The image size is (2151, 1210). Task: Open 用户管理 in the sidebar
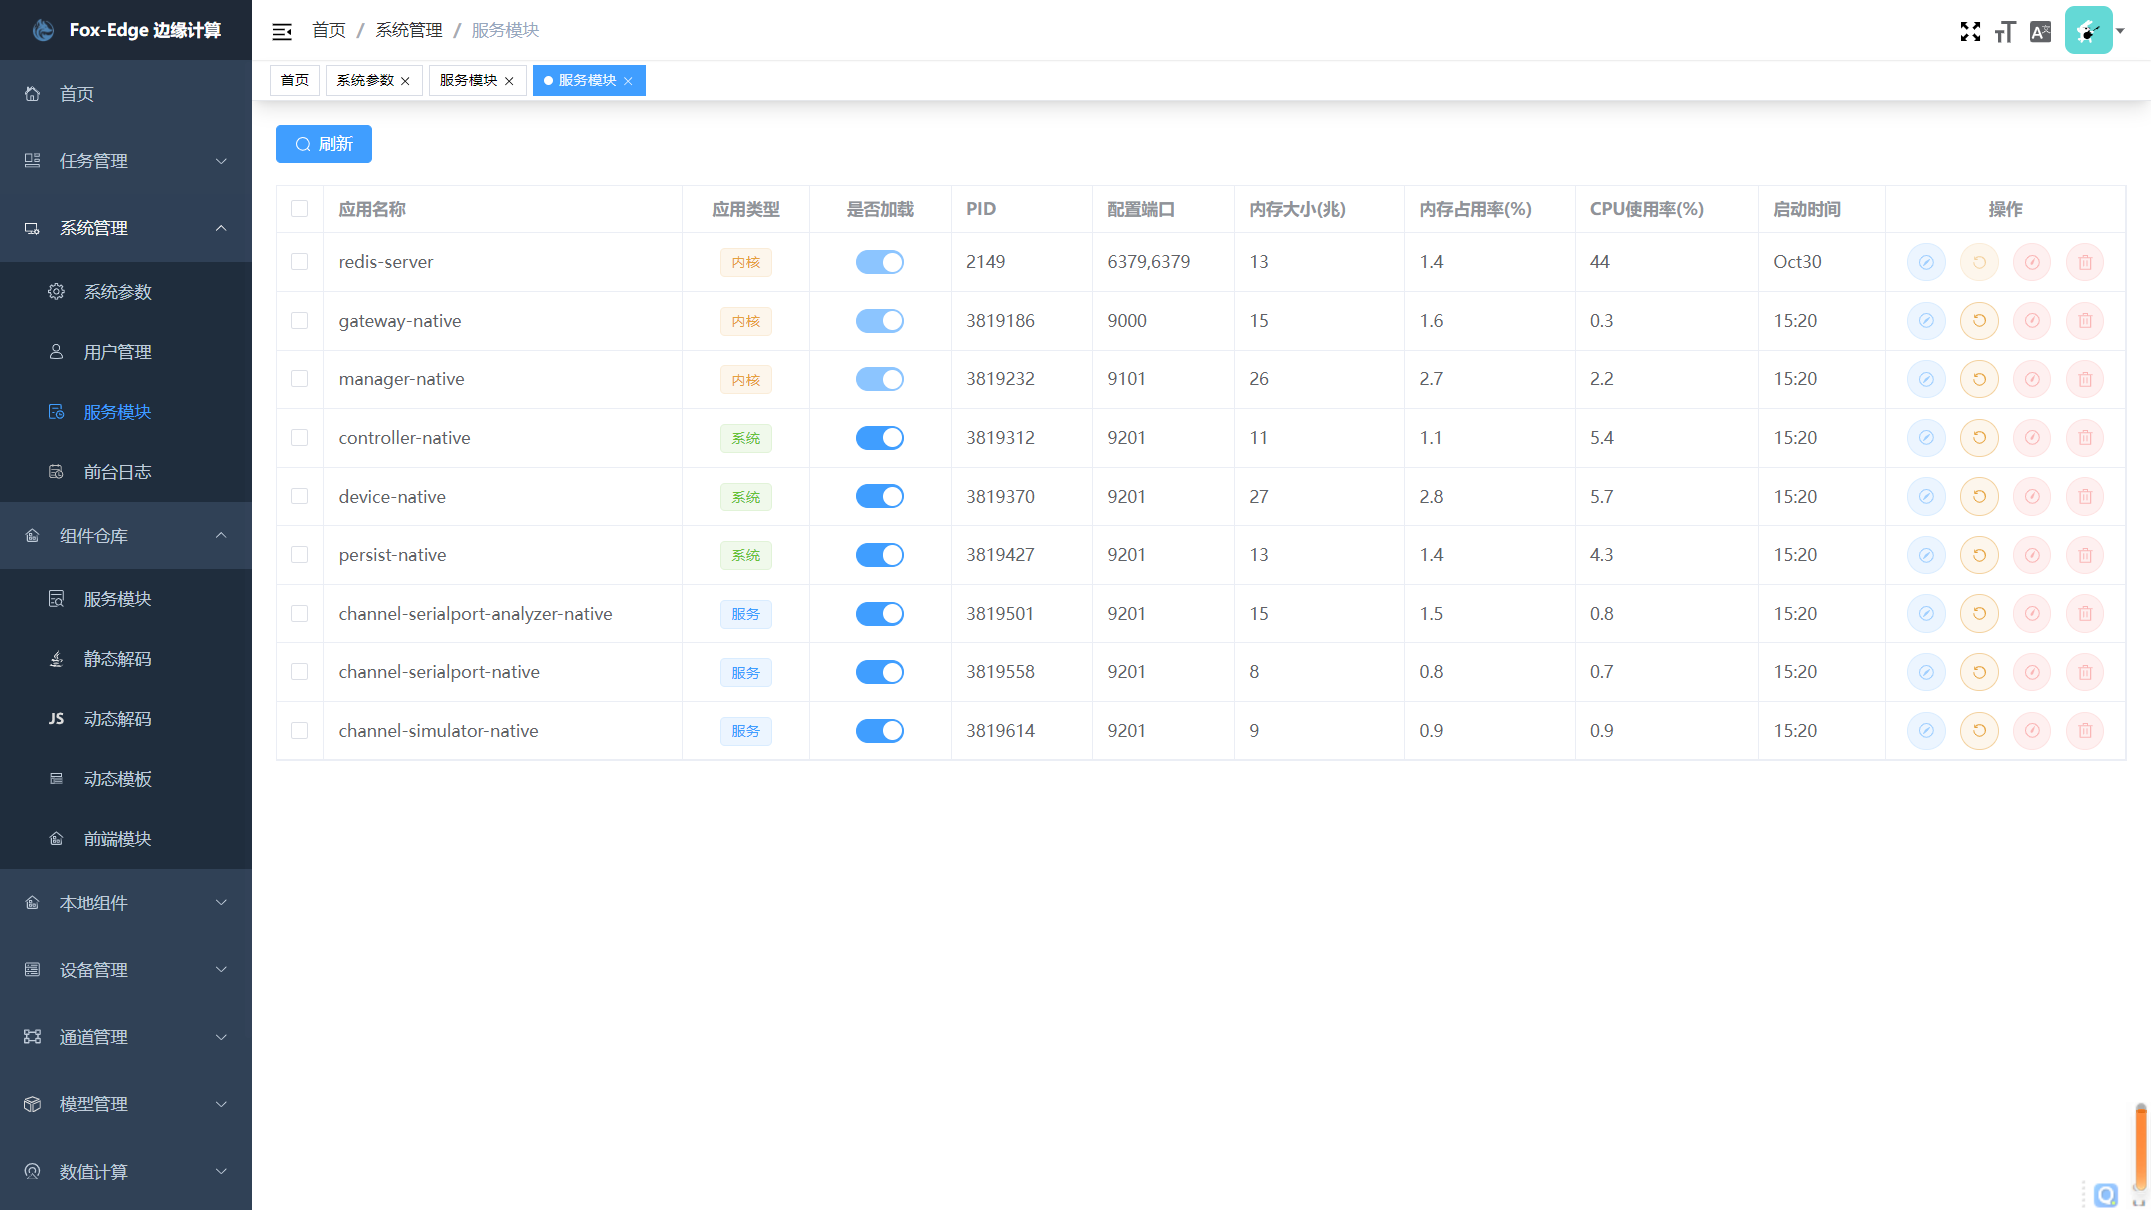tap(126, 352)
